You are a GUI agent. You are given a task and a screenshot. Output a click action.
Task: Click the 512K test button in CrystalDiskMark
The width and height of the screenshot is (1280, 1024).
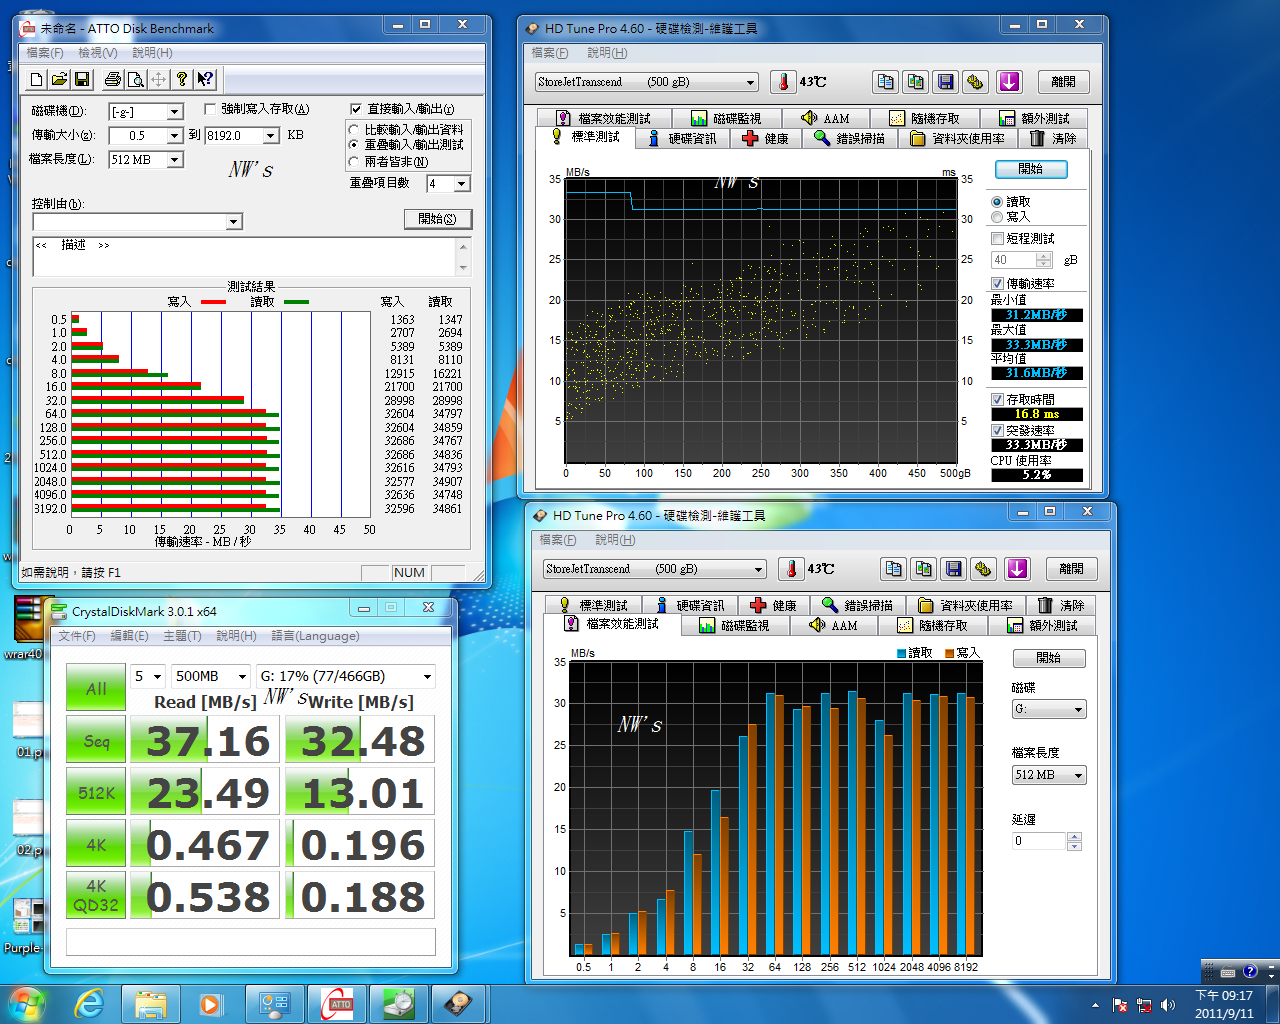tap(96, 793)
